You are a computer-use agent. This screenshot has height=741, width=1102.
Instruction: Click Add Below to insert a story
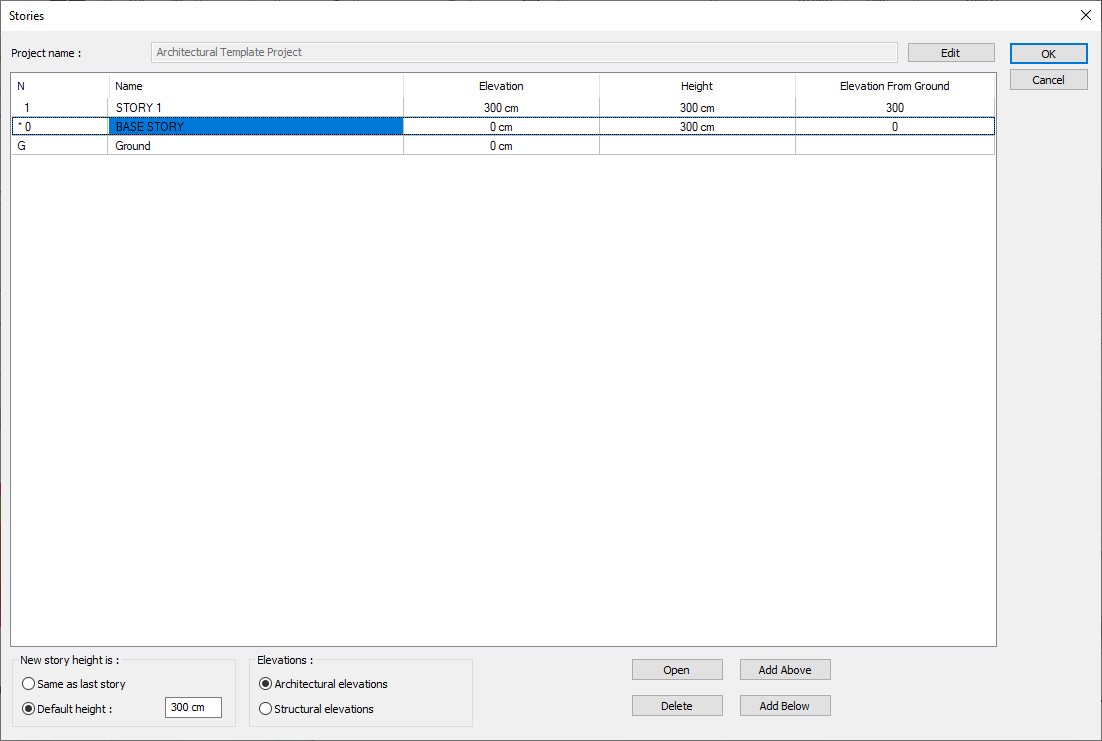(785, 706)
